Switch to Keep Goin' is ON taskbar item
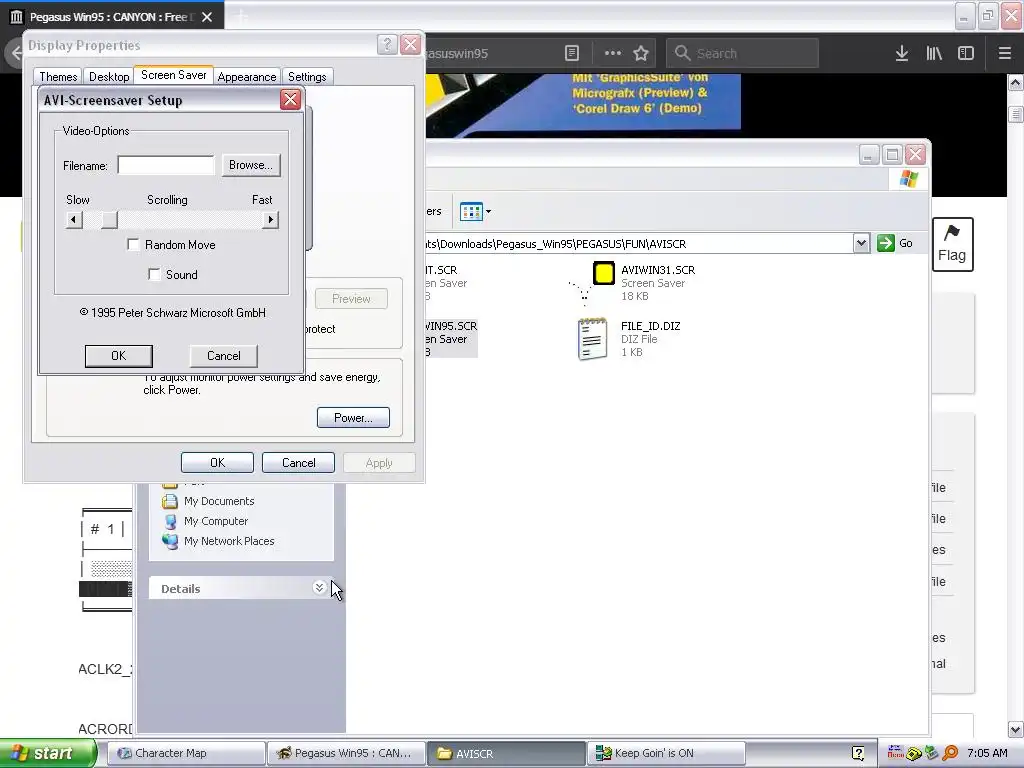Image resolution: width=1024 pixels, height=768 pixels. (666, 753)
